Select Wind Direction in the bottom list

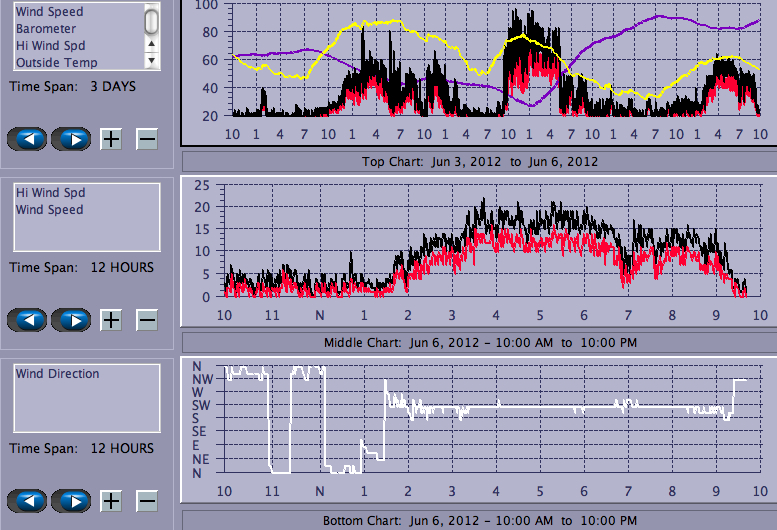[x=57, y=374]
